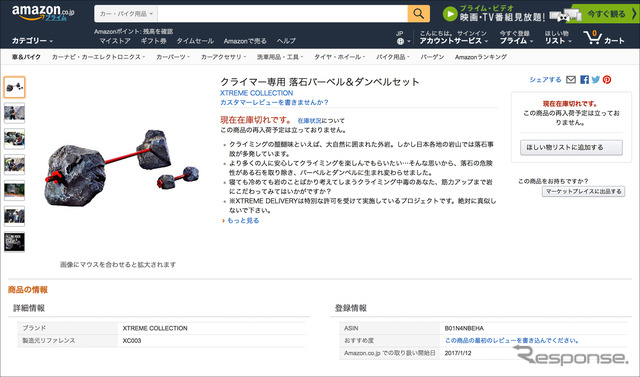
Task: Click the Prime Video play icon banner
Action: coord(450,14)
